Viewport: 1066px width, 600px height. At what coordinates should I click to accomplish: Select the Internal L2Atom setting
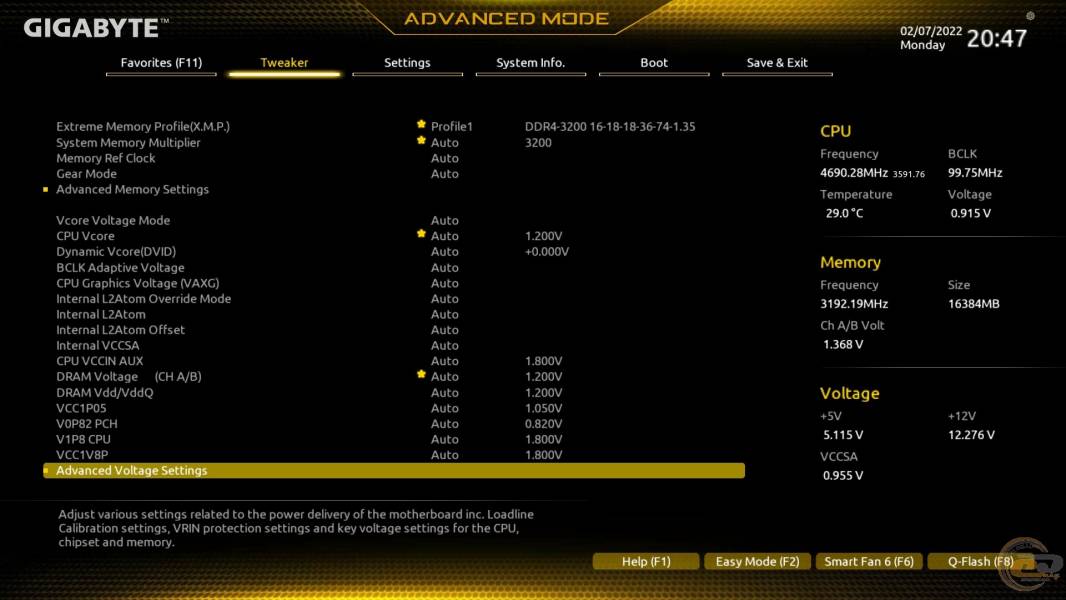coord(101,315)
